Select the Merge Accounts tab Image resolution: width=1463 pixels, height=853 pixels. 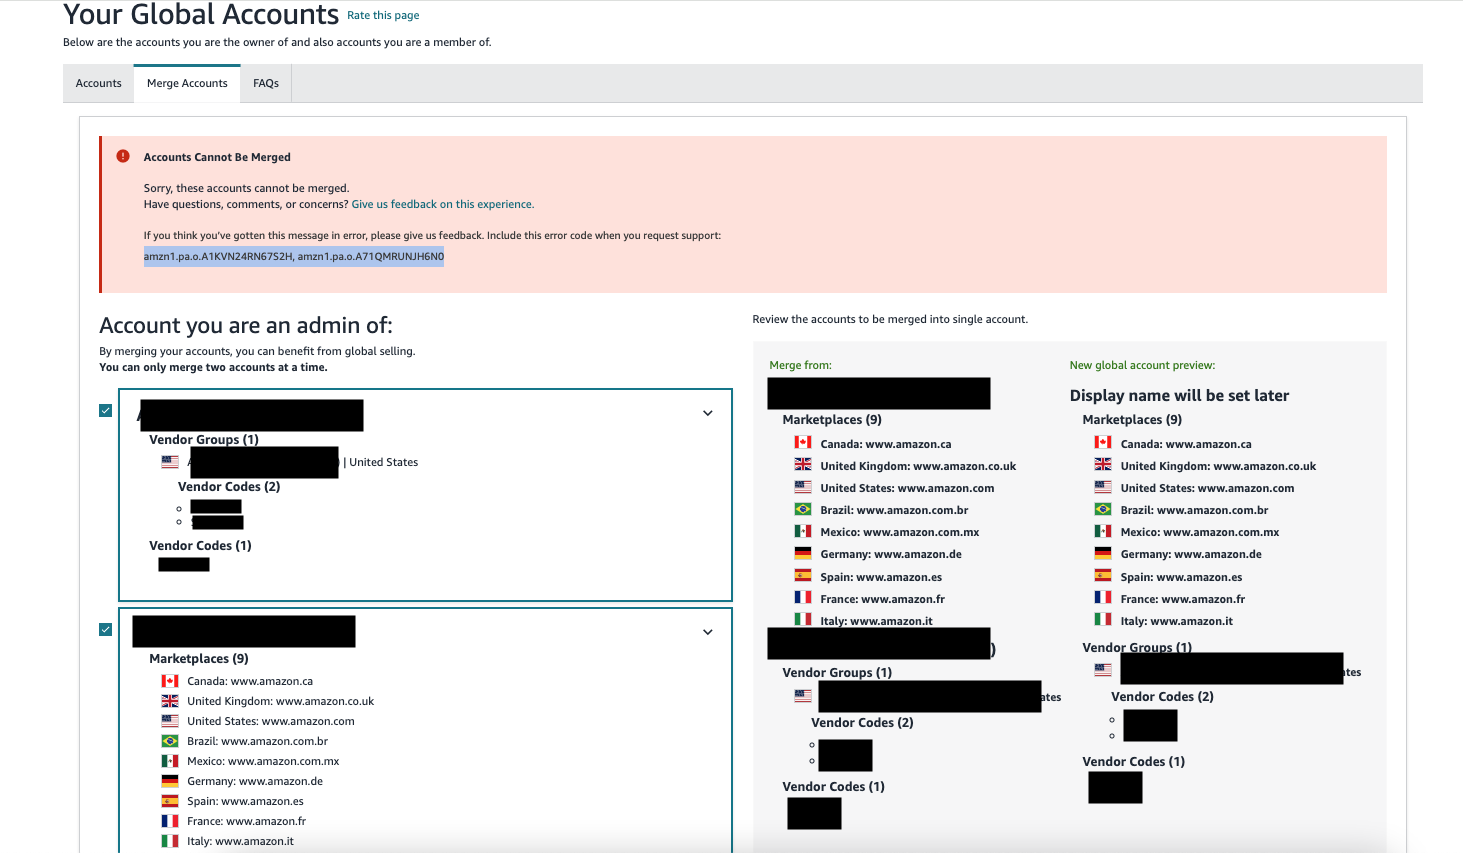pos(187,83)
